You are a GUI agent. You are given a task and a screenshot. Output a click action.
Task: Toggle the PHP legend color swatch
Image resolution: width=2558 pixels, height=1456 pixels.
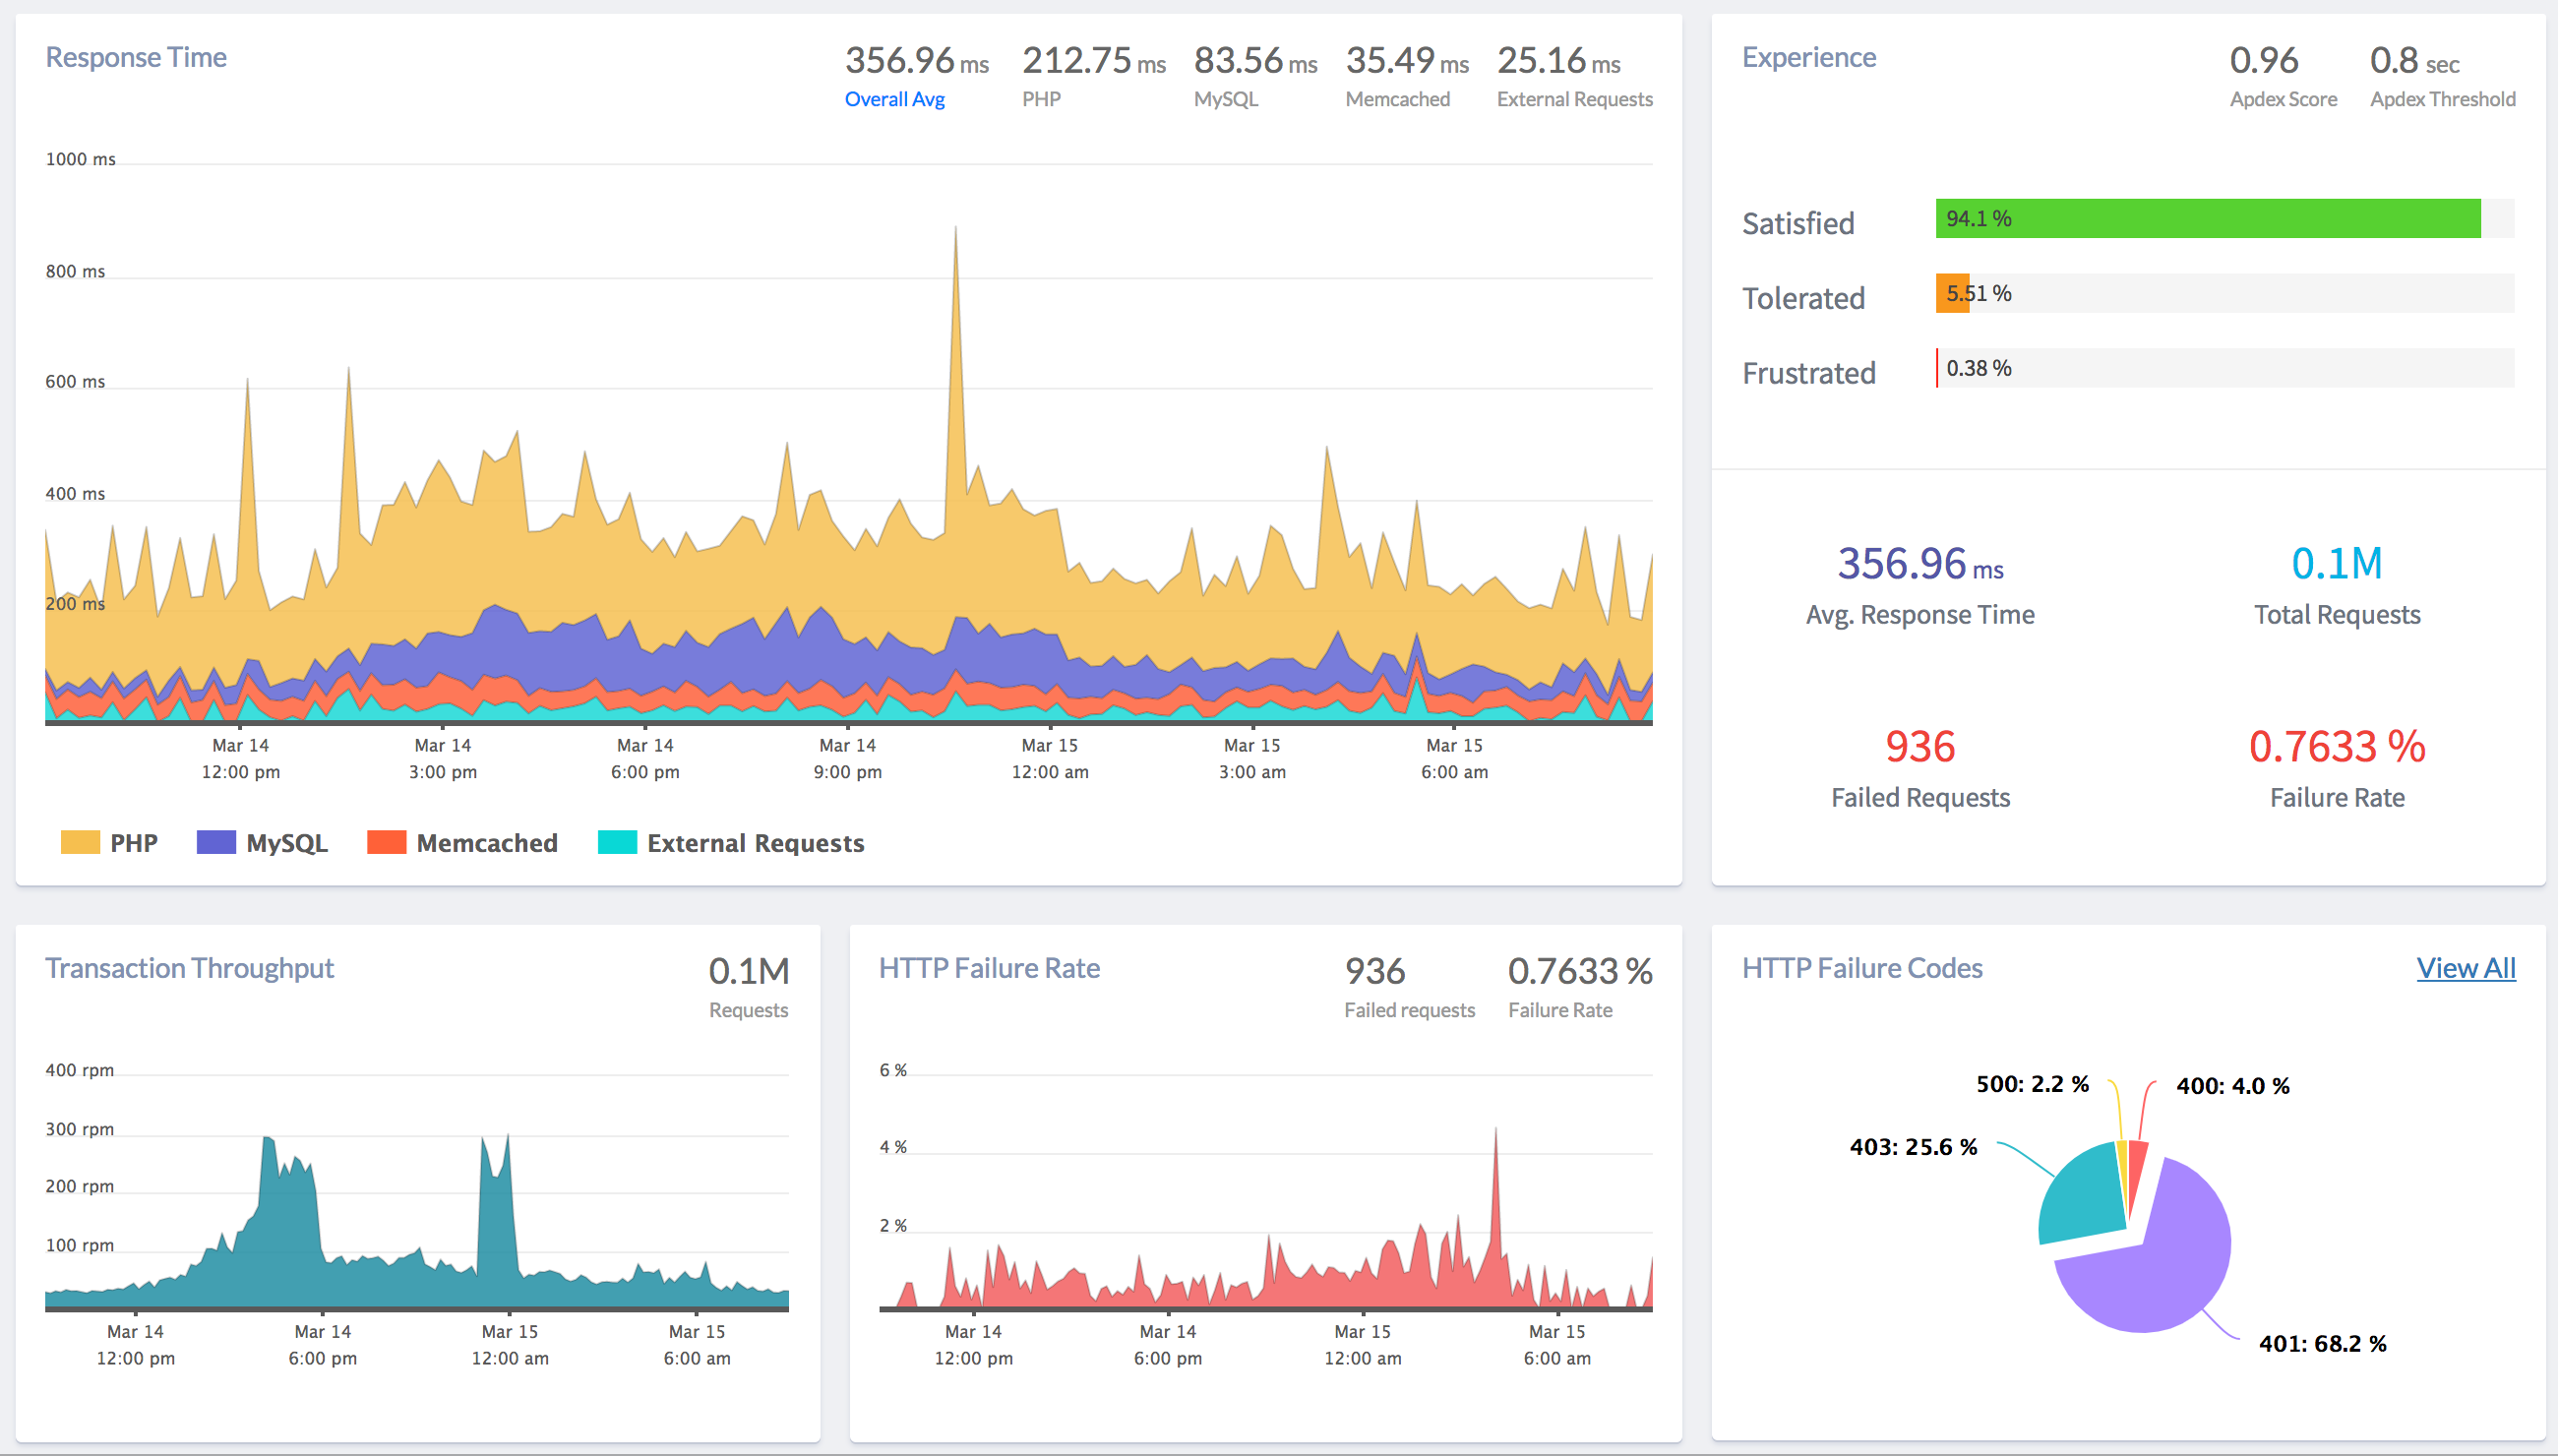tap(80, 842)
